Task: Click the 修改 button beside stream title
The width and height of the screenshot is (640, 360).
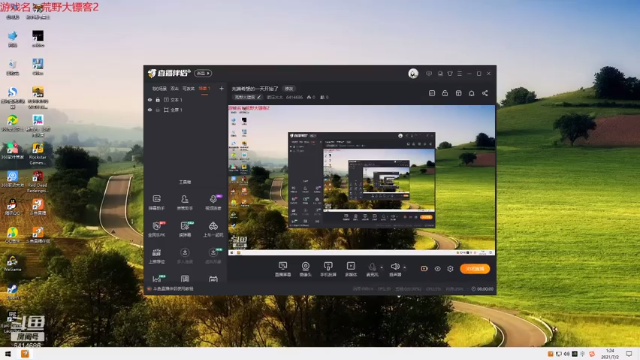Action: coord(289,89)
